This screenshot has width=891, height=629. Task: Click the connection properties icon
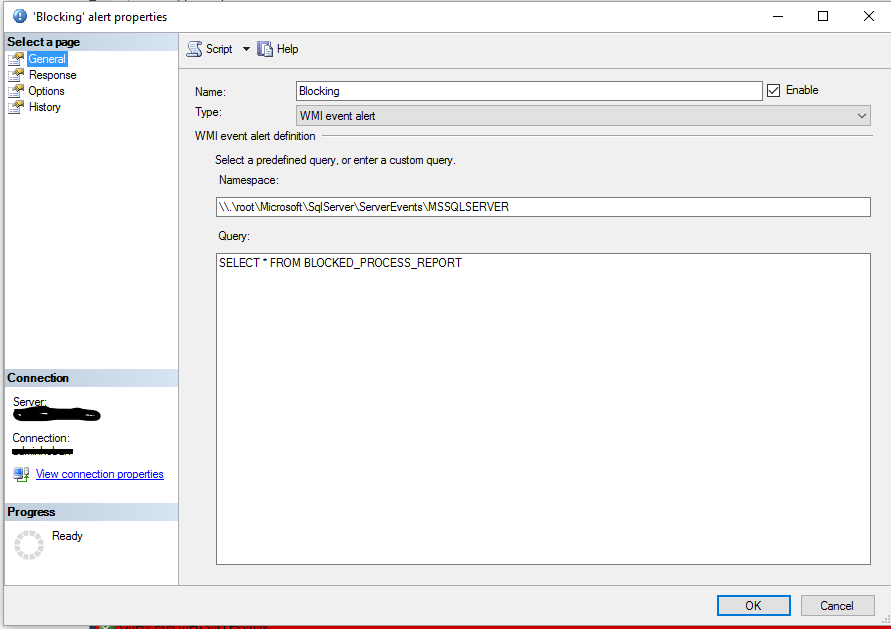coord(21,474)
